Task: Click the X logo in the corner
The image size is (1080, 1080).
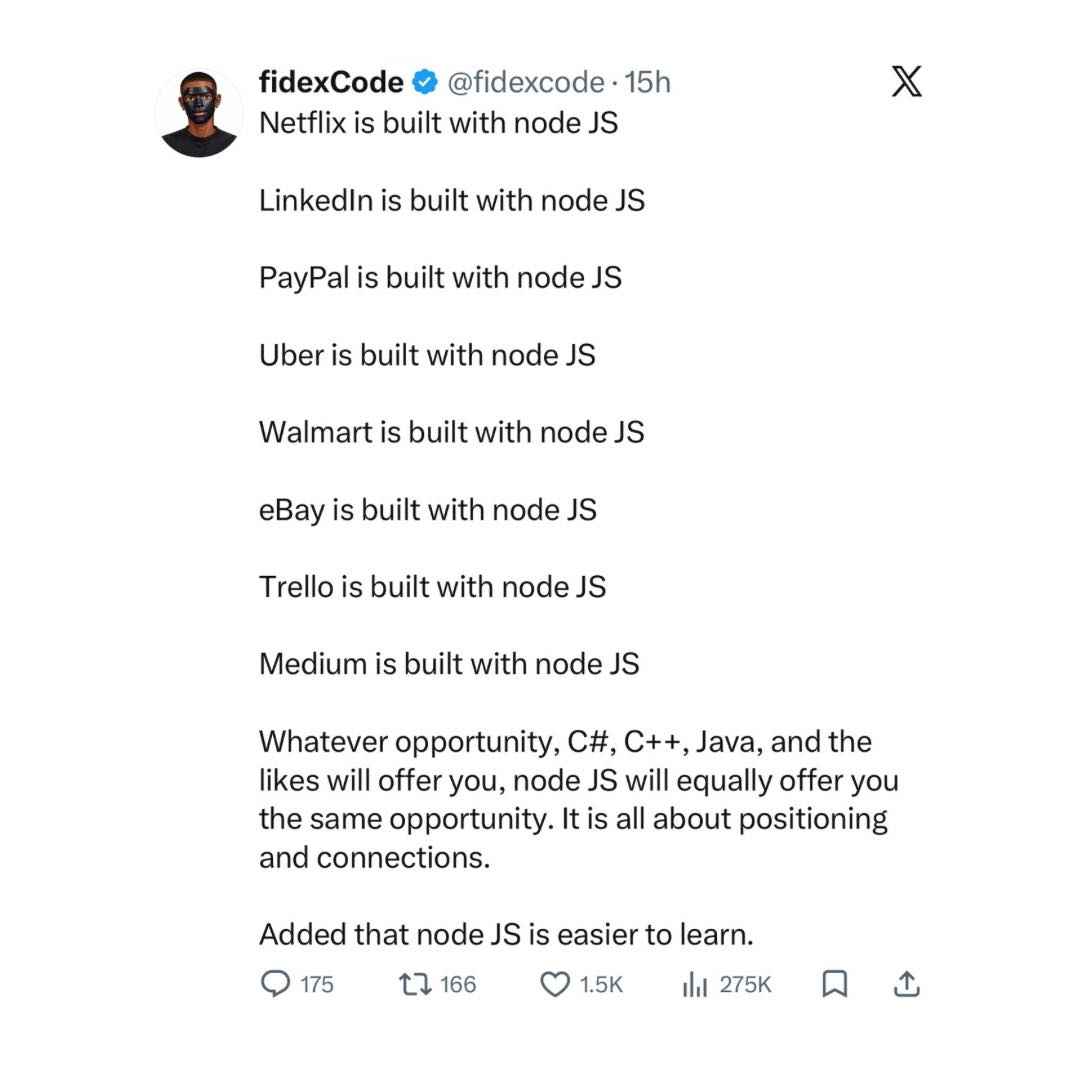Action: pyautogui.click(x=906, y=81)
